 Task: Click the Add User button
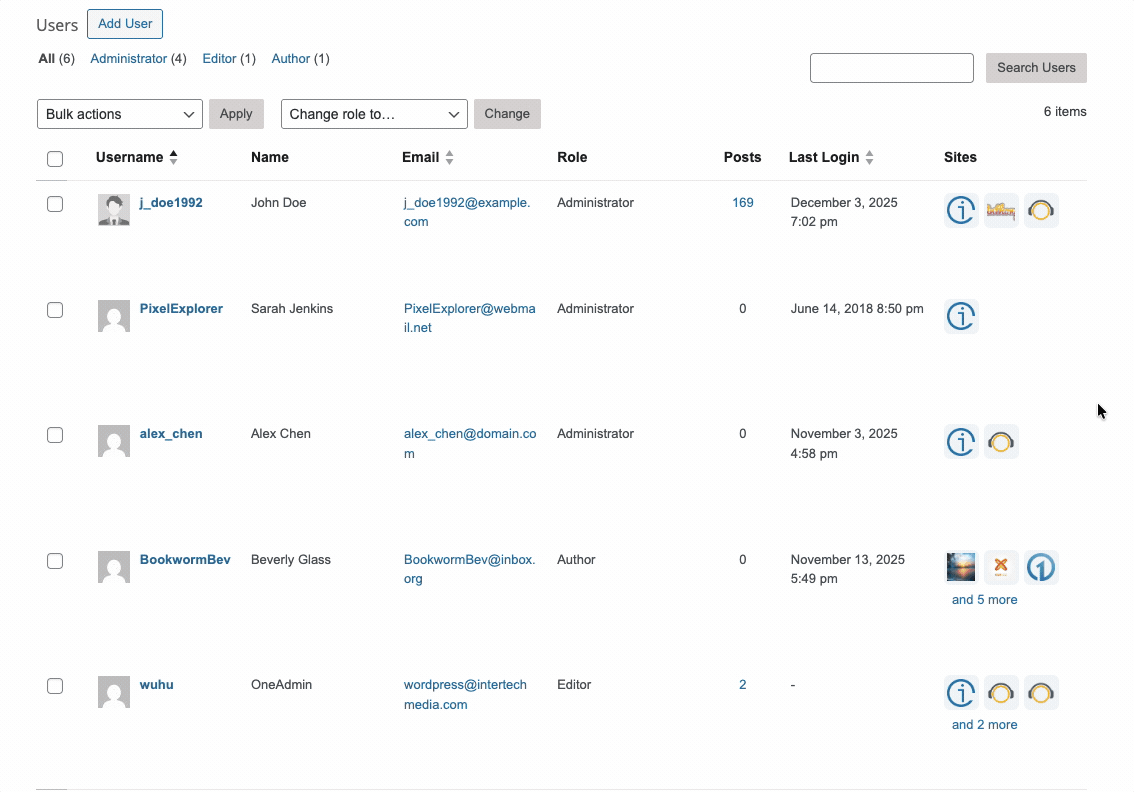coord(124,23)
